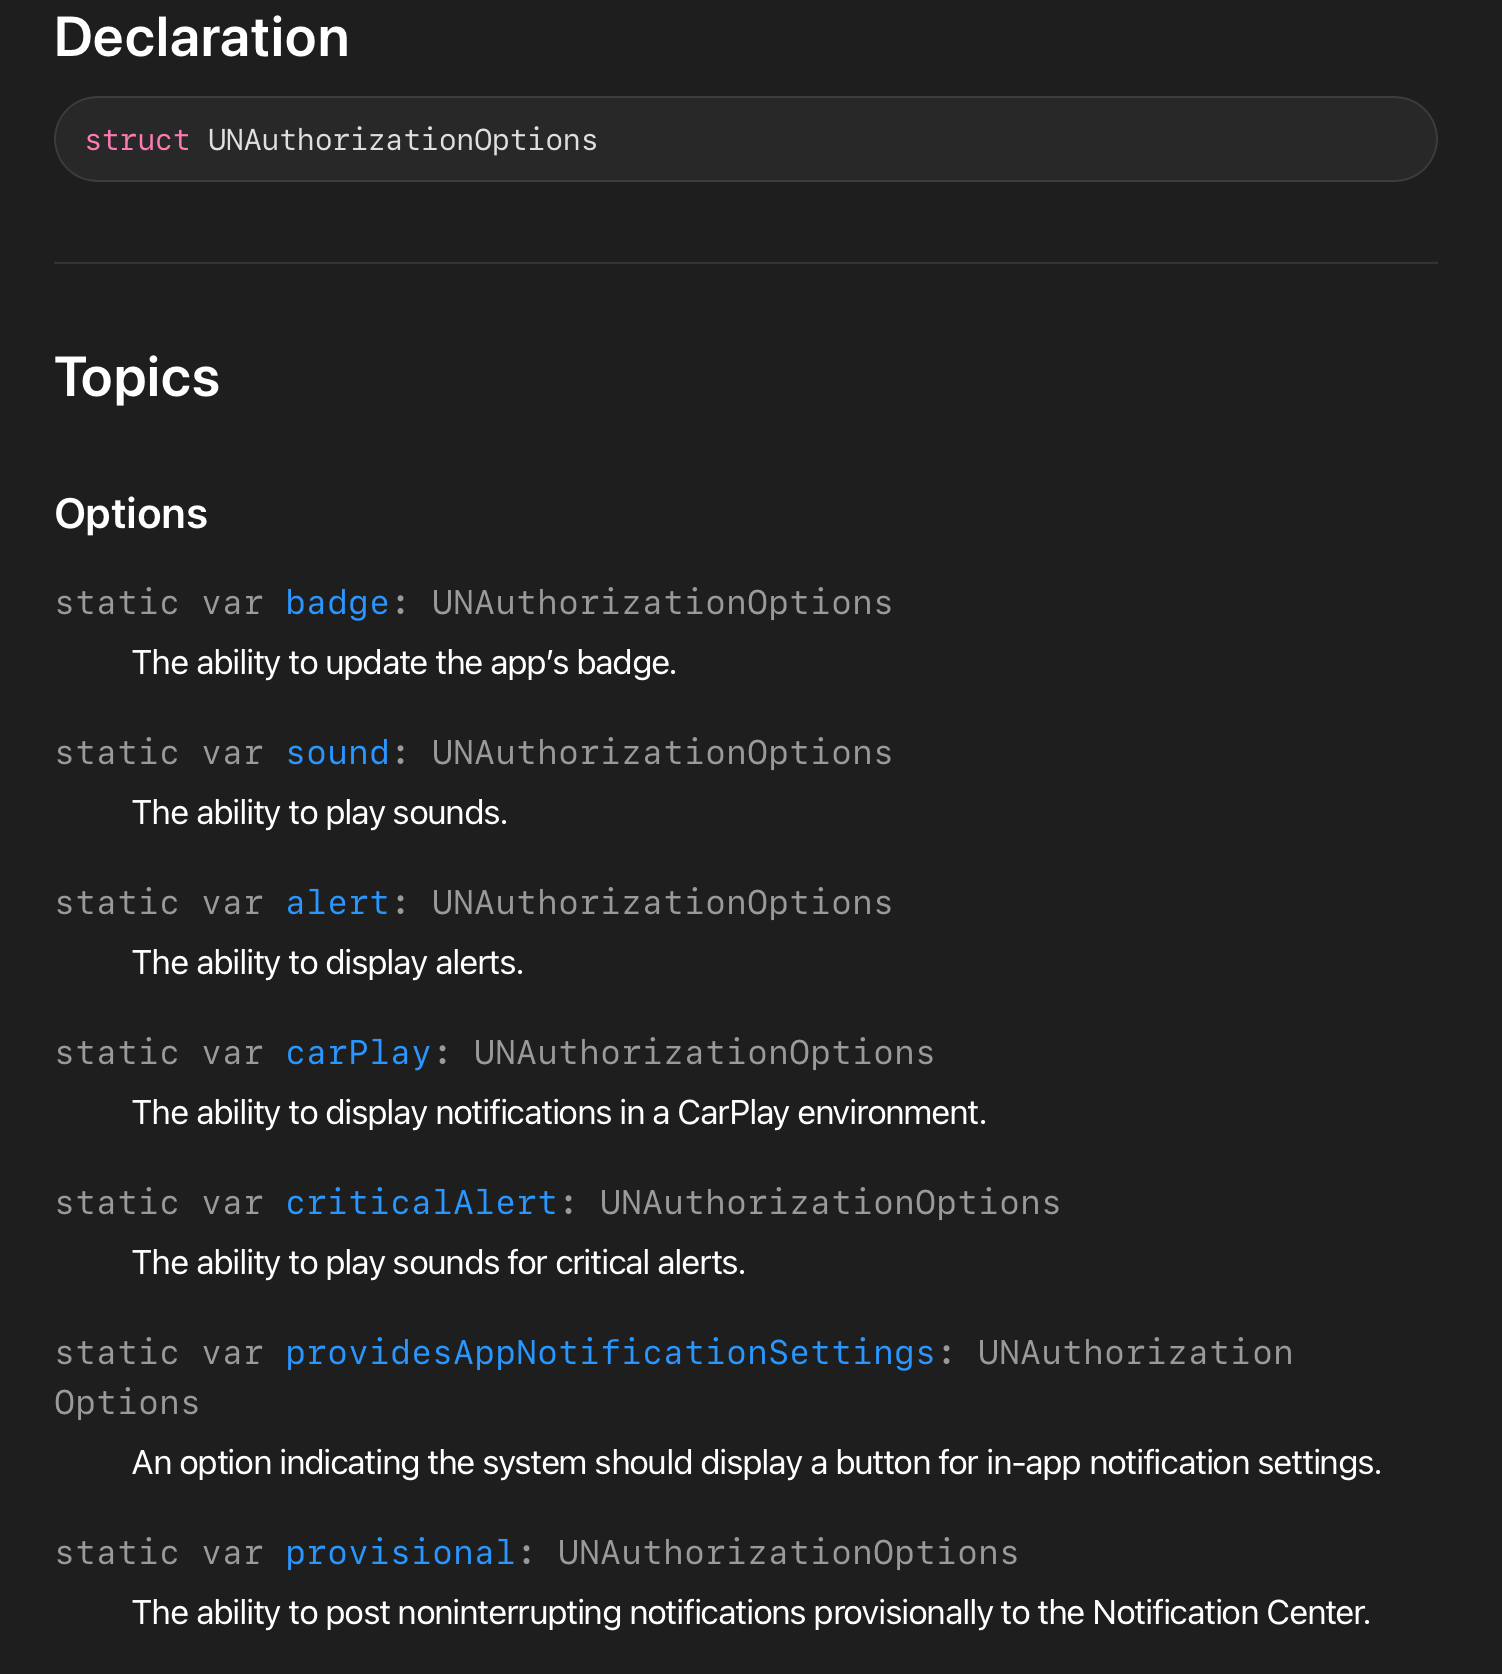The image size is (1502, 1674).
Task: Click the Options subheading
Action: pos(131,514)
